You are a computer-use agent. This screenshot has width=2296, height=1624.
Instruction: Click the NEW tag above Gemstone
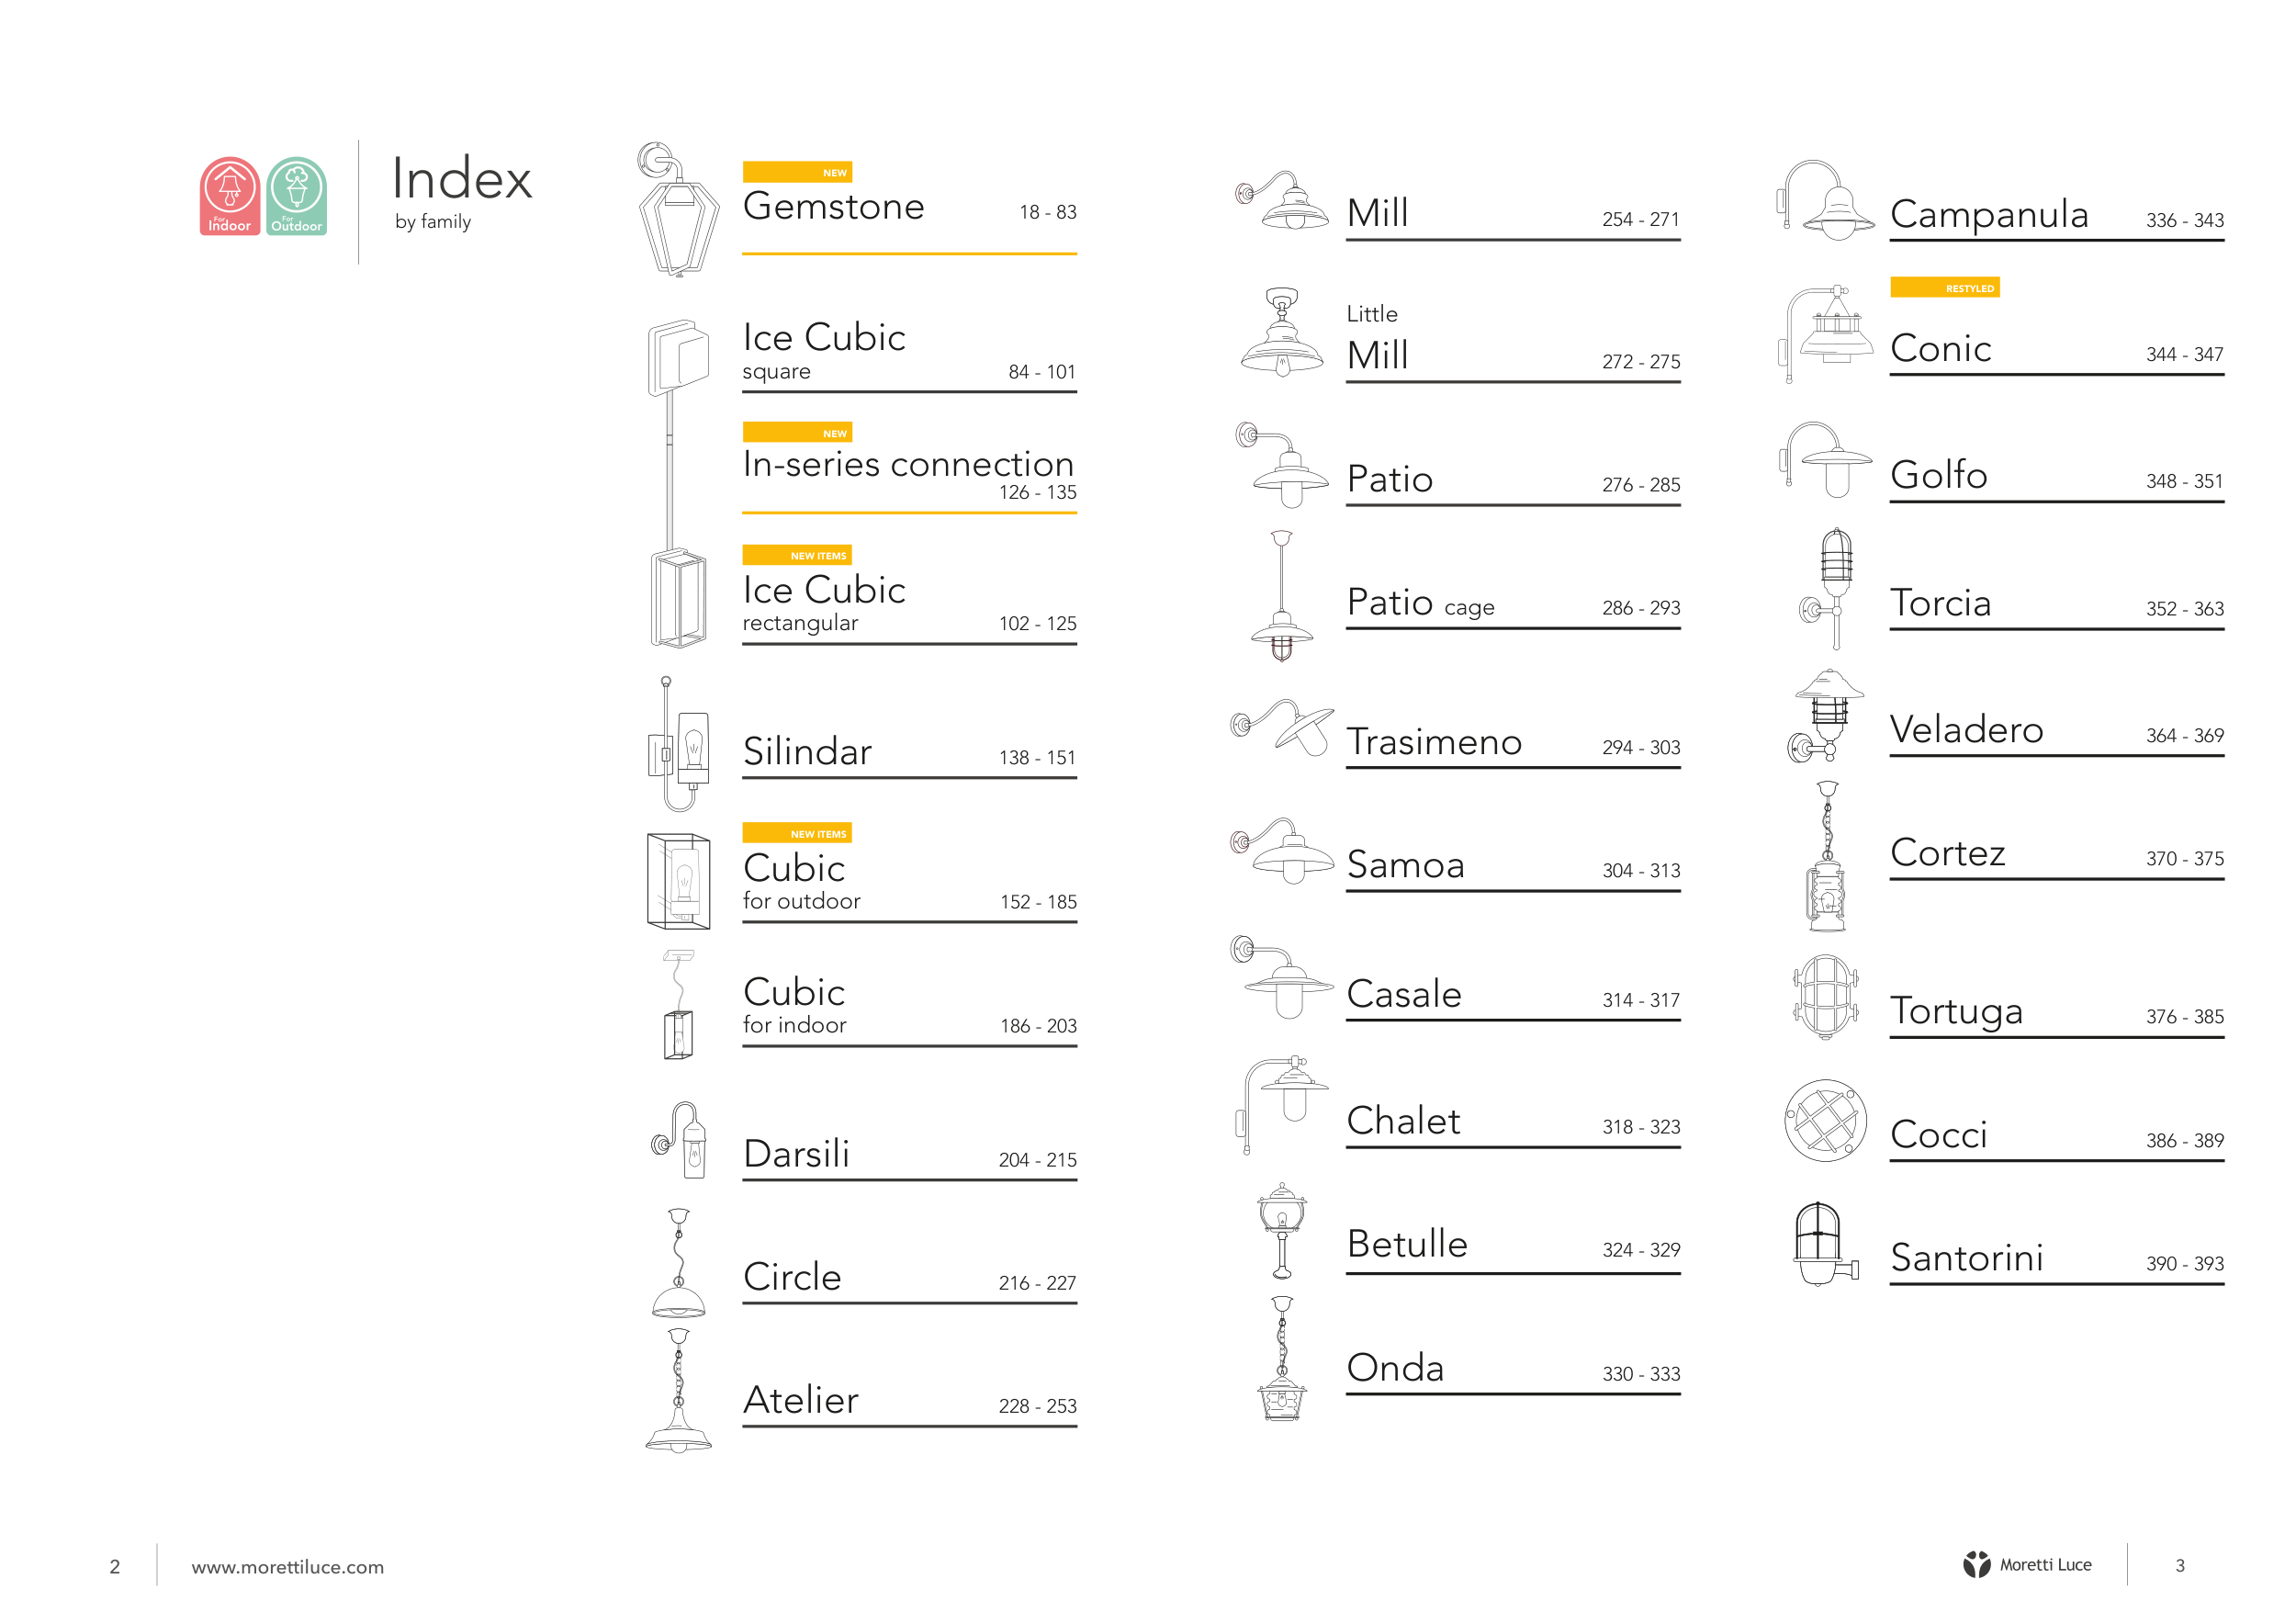797,172
